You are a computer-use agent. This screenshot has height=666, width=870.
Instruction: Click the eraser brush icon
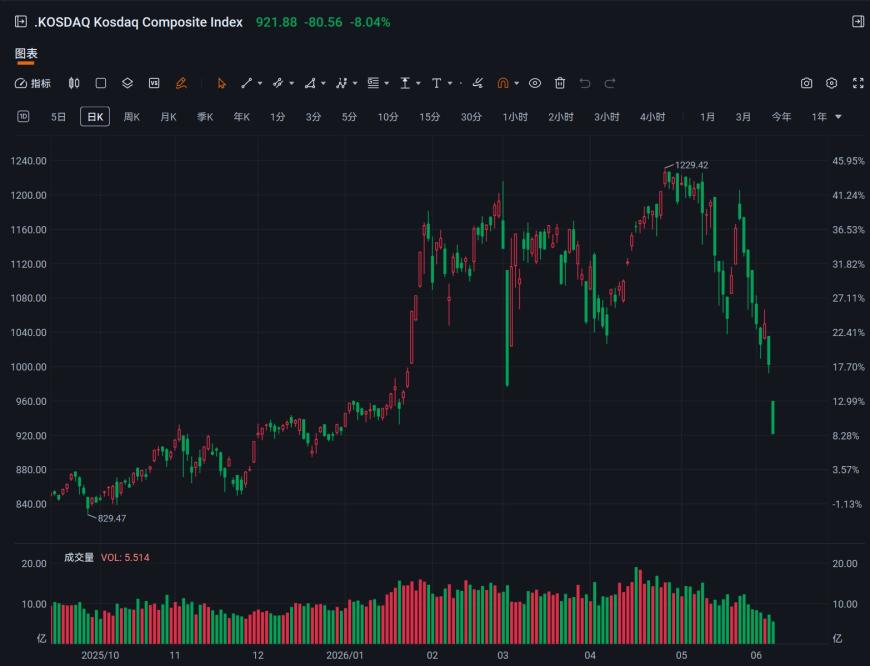point(477,83)
